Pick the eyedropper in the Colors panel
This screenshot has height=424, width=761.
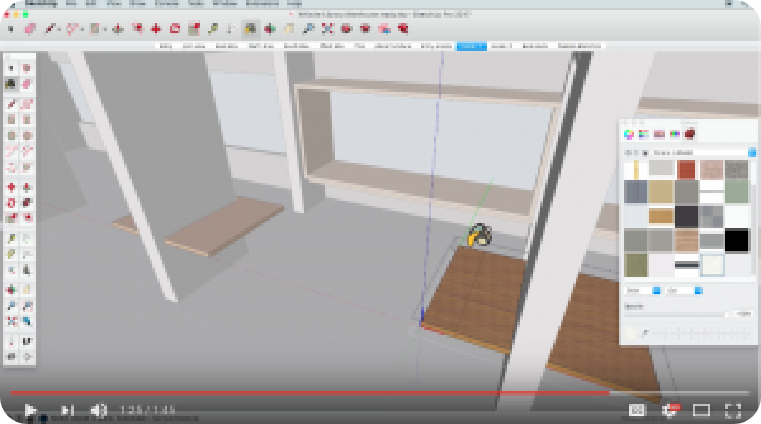pos(645,333)
